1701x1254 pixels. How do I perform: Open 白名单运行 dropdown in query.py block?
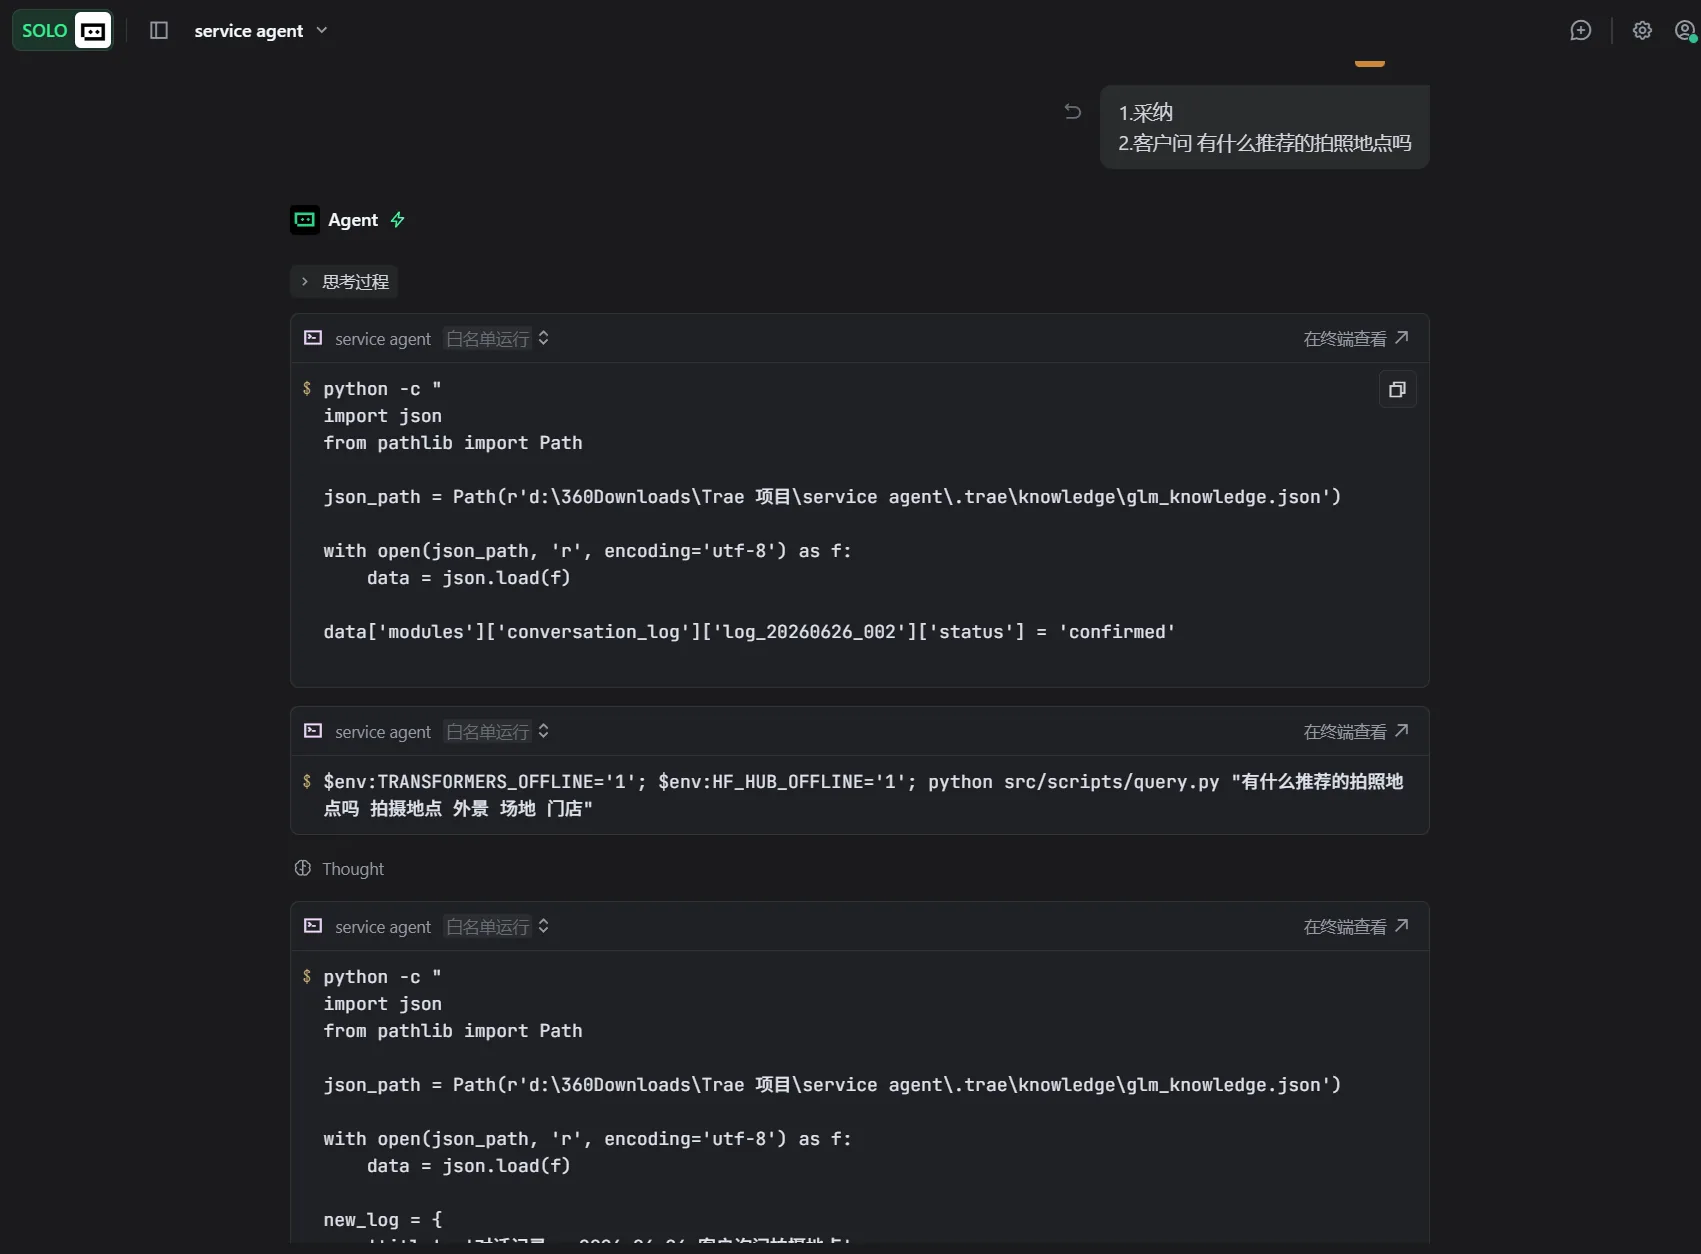coord(497,732)
